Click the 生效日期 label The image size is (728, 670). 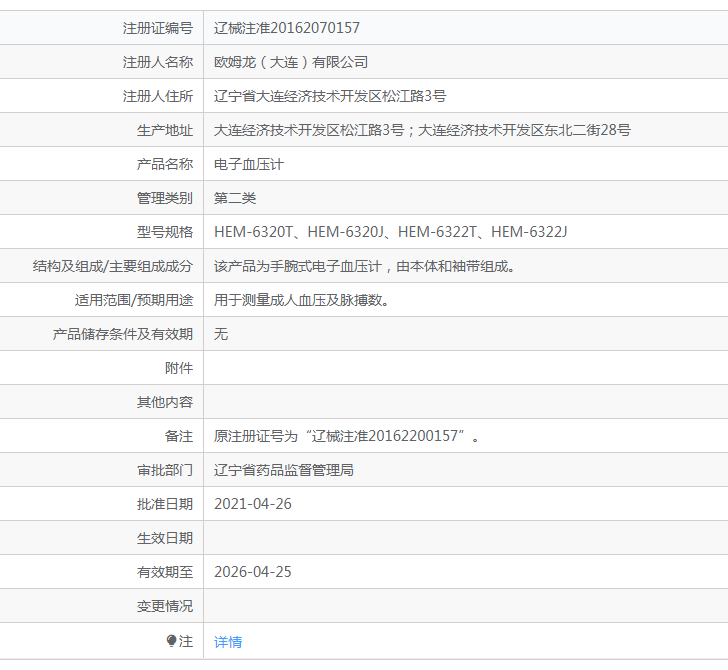click(165, 538)
